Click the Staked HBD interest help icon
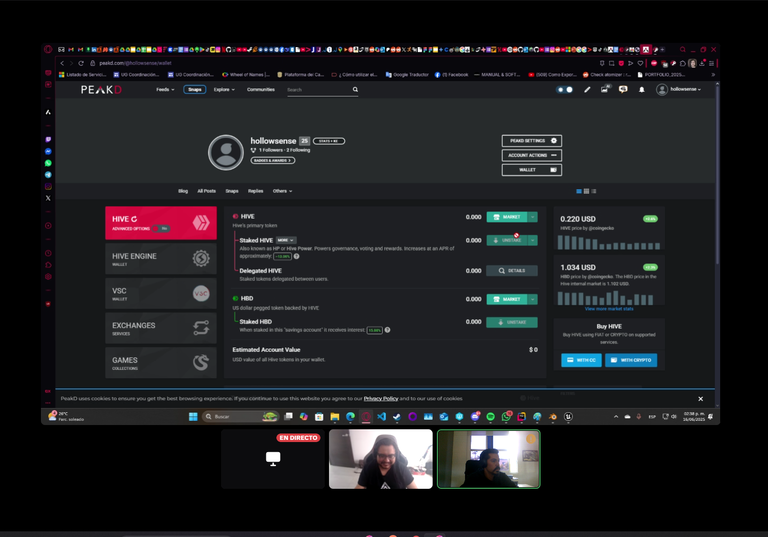The height and width of the screenshot is (537, 768). pyautogui.click(x=387, y=330)
